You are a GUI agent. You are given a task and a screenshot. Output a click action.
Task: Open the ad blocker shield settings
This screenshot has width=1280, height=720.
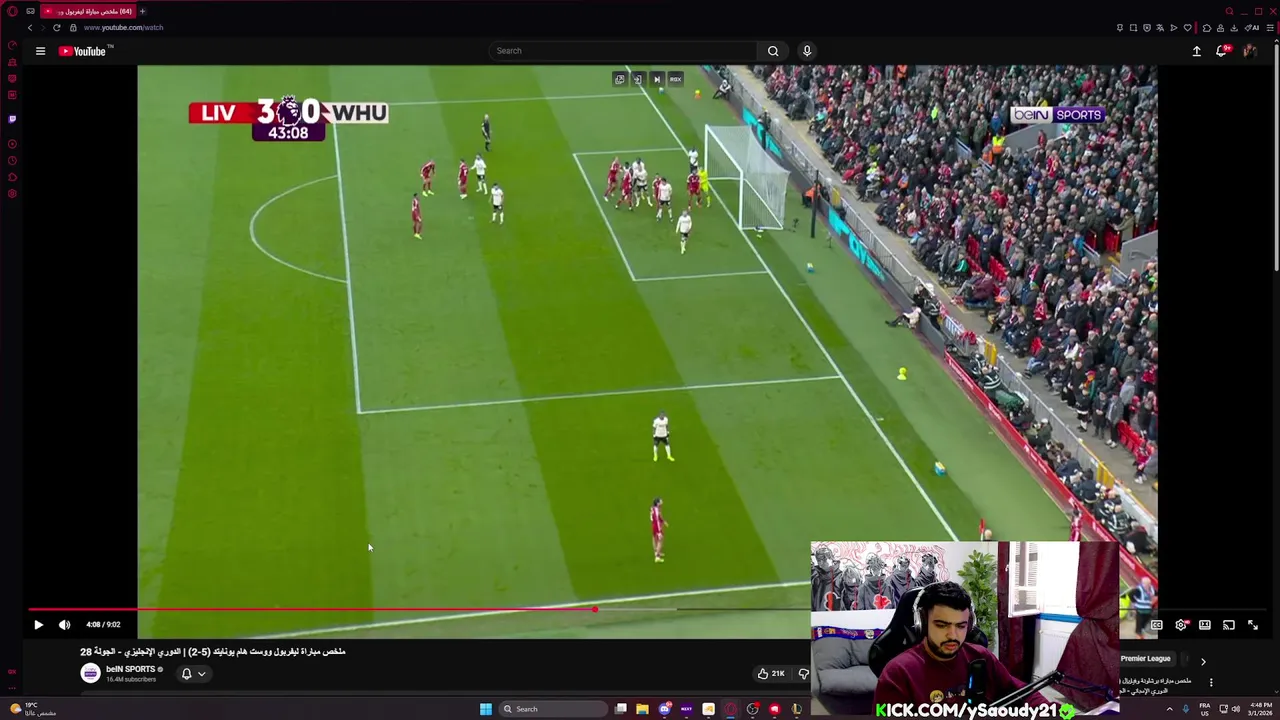[1147, 28]
